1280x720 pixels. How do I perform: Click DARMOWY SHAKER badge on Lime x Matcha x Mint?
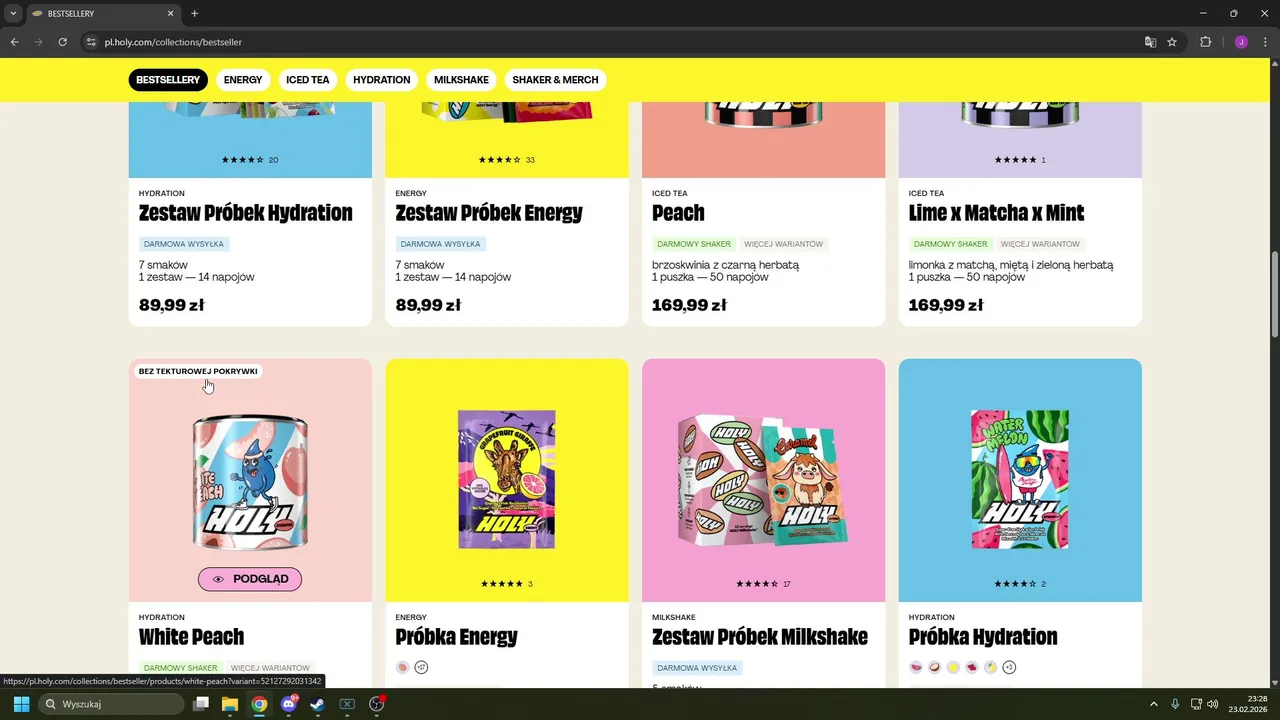[950, 244]
